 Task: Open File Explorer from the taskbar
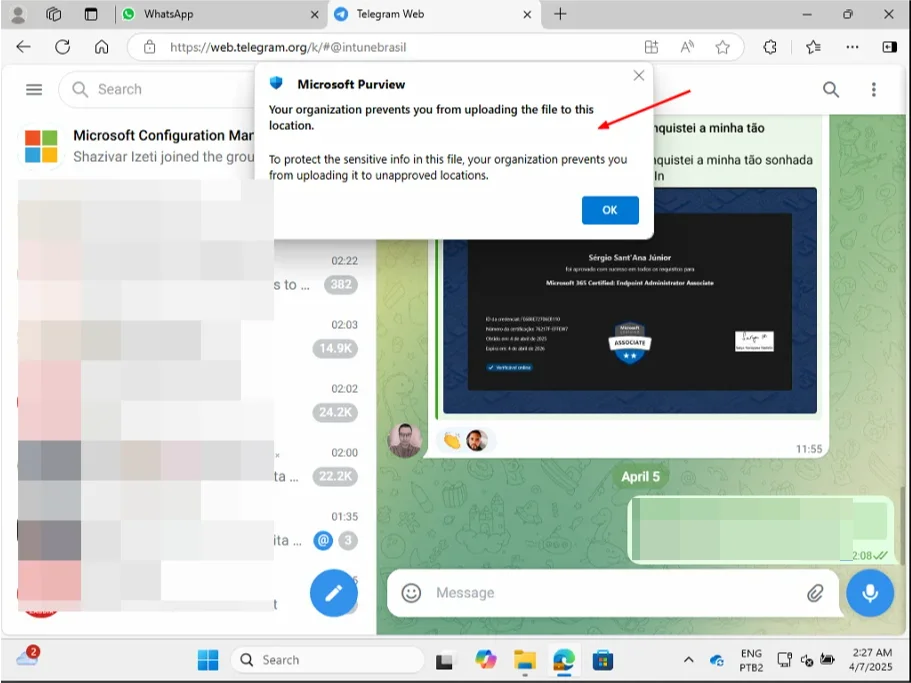pyautogui.click(x=525, y=660)
